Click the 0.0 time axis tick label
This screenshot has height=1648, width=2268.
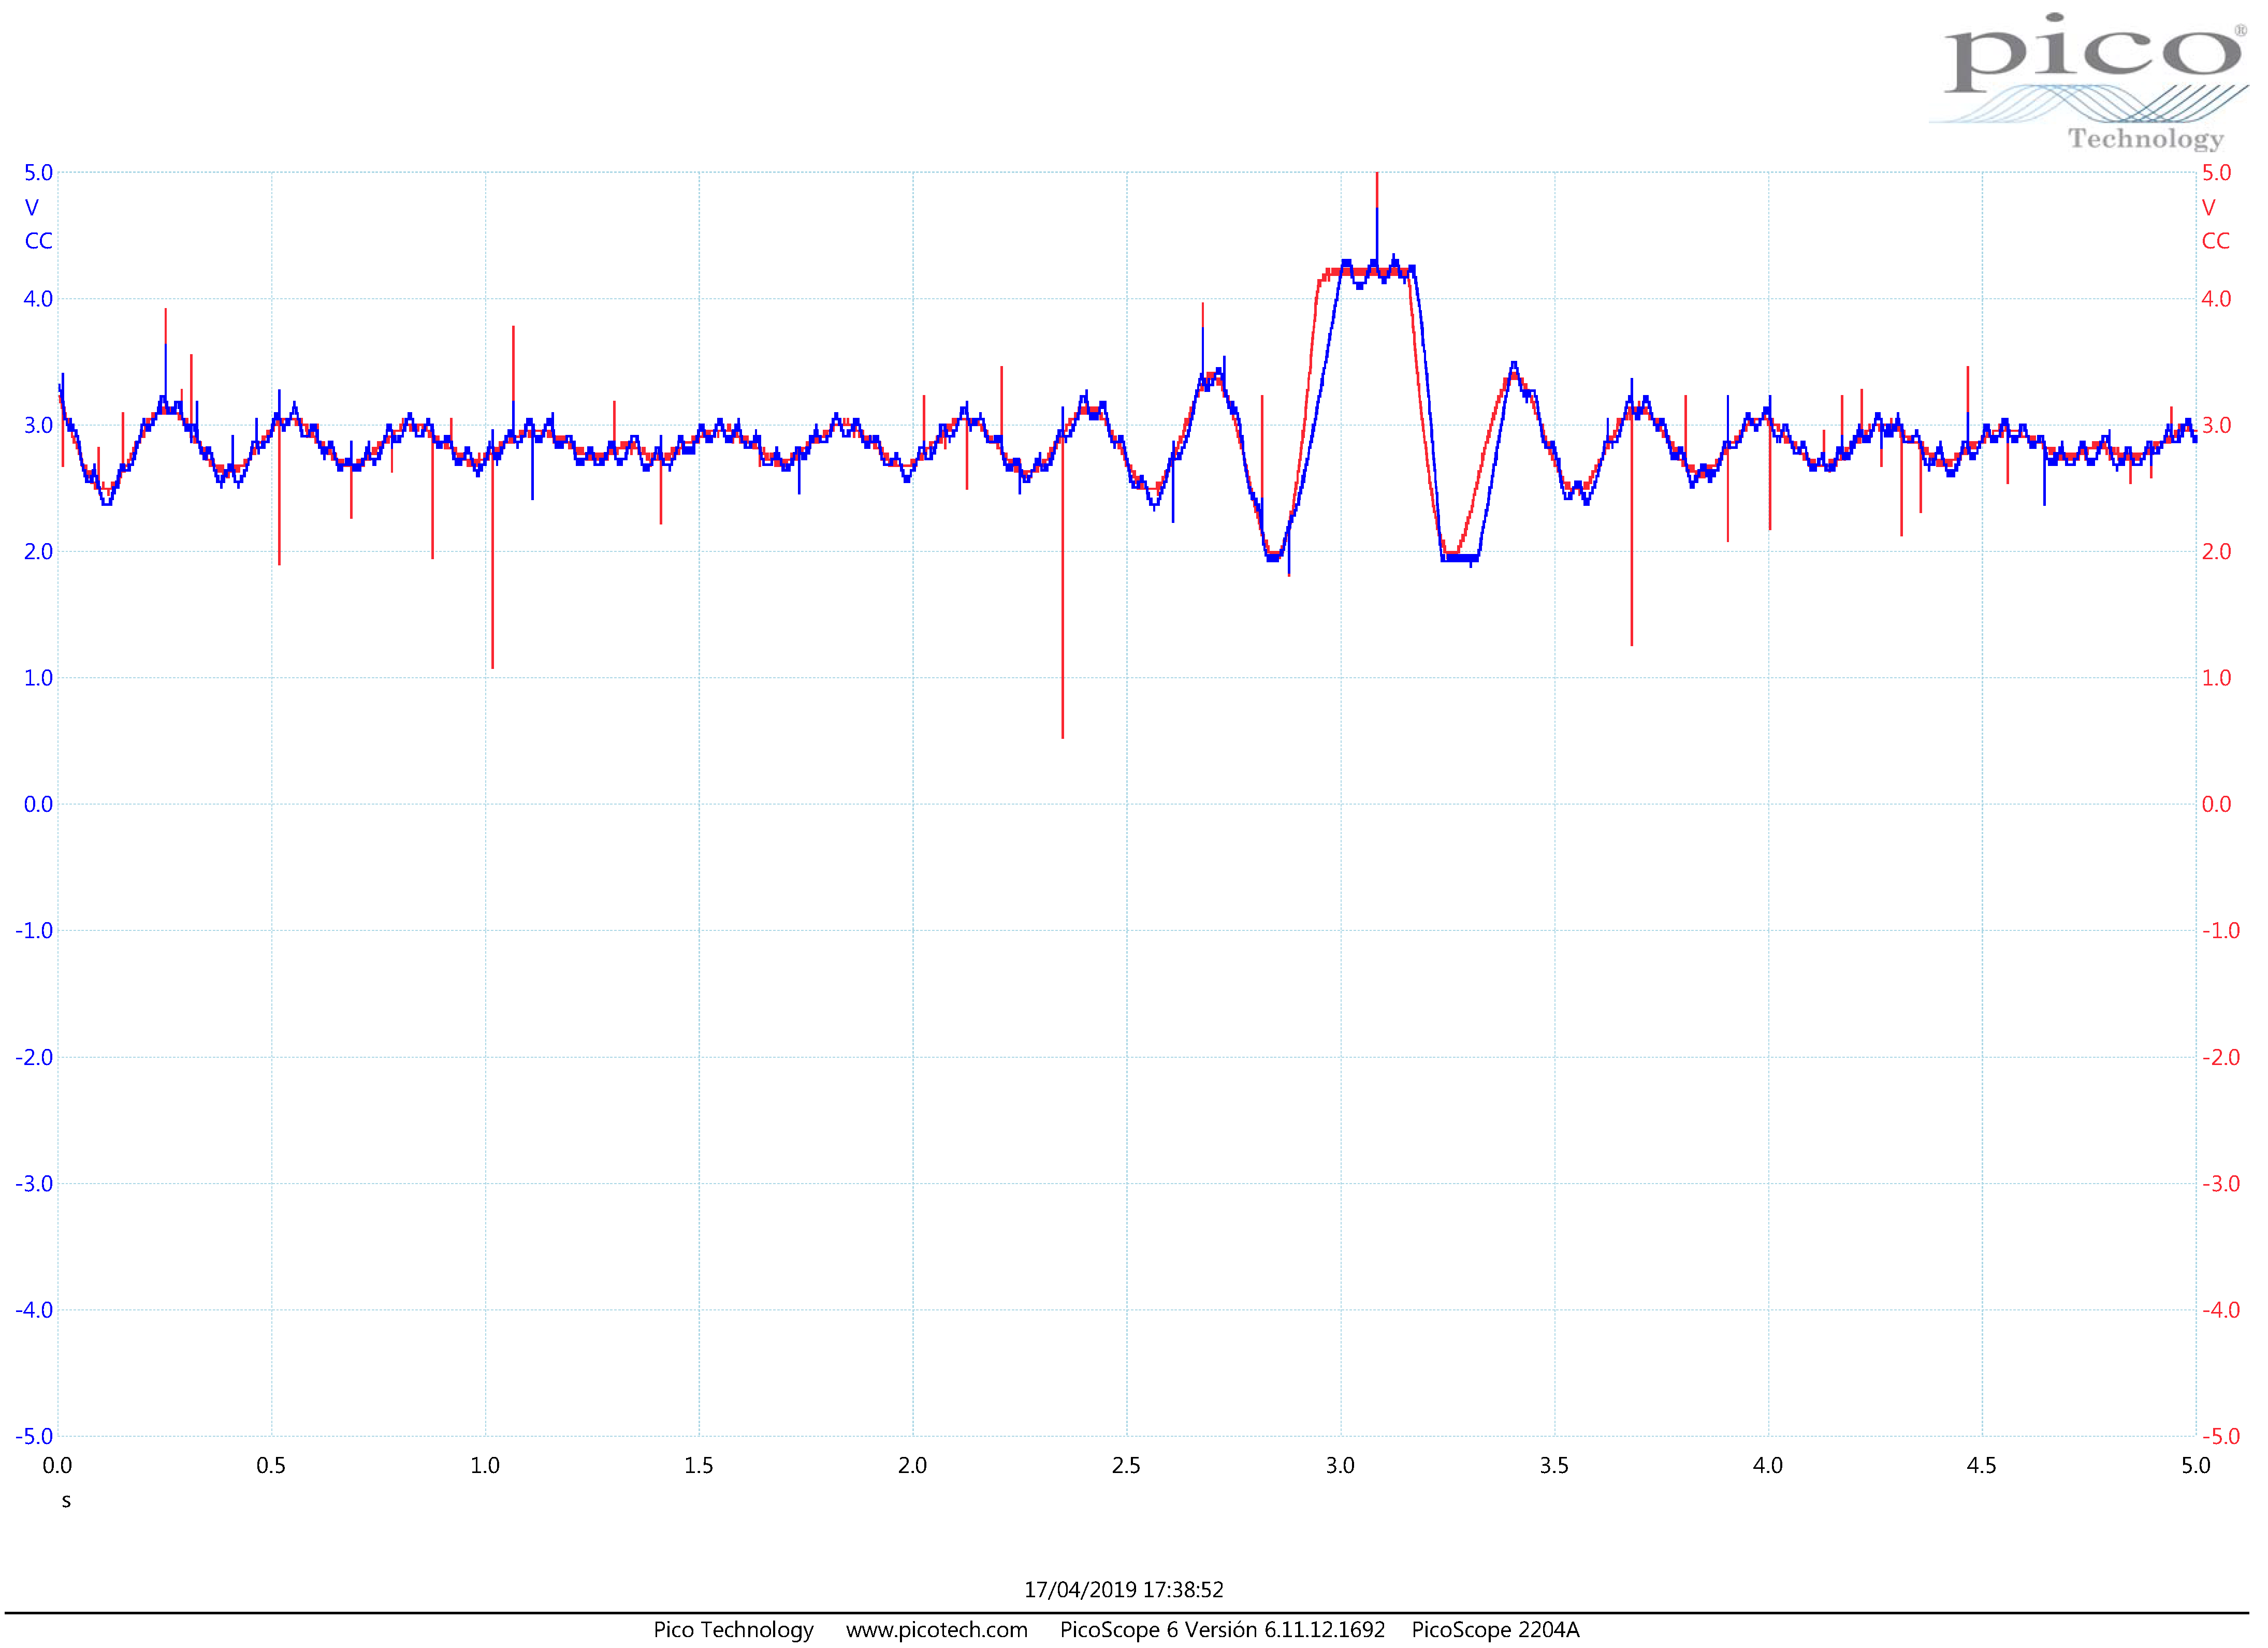point(57,1465)
